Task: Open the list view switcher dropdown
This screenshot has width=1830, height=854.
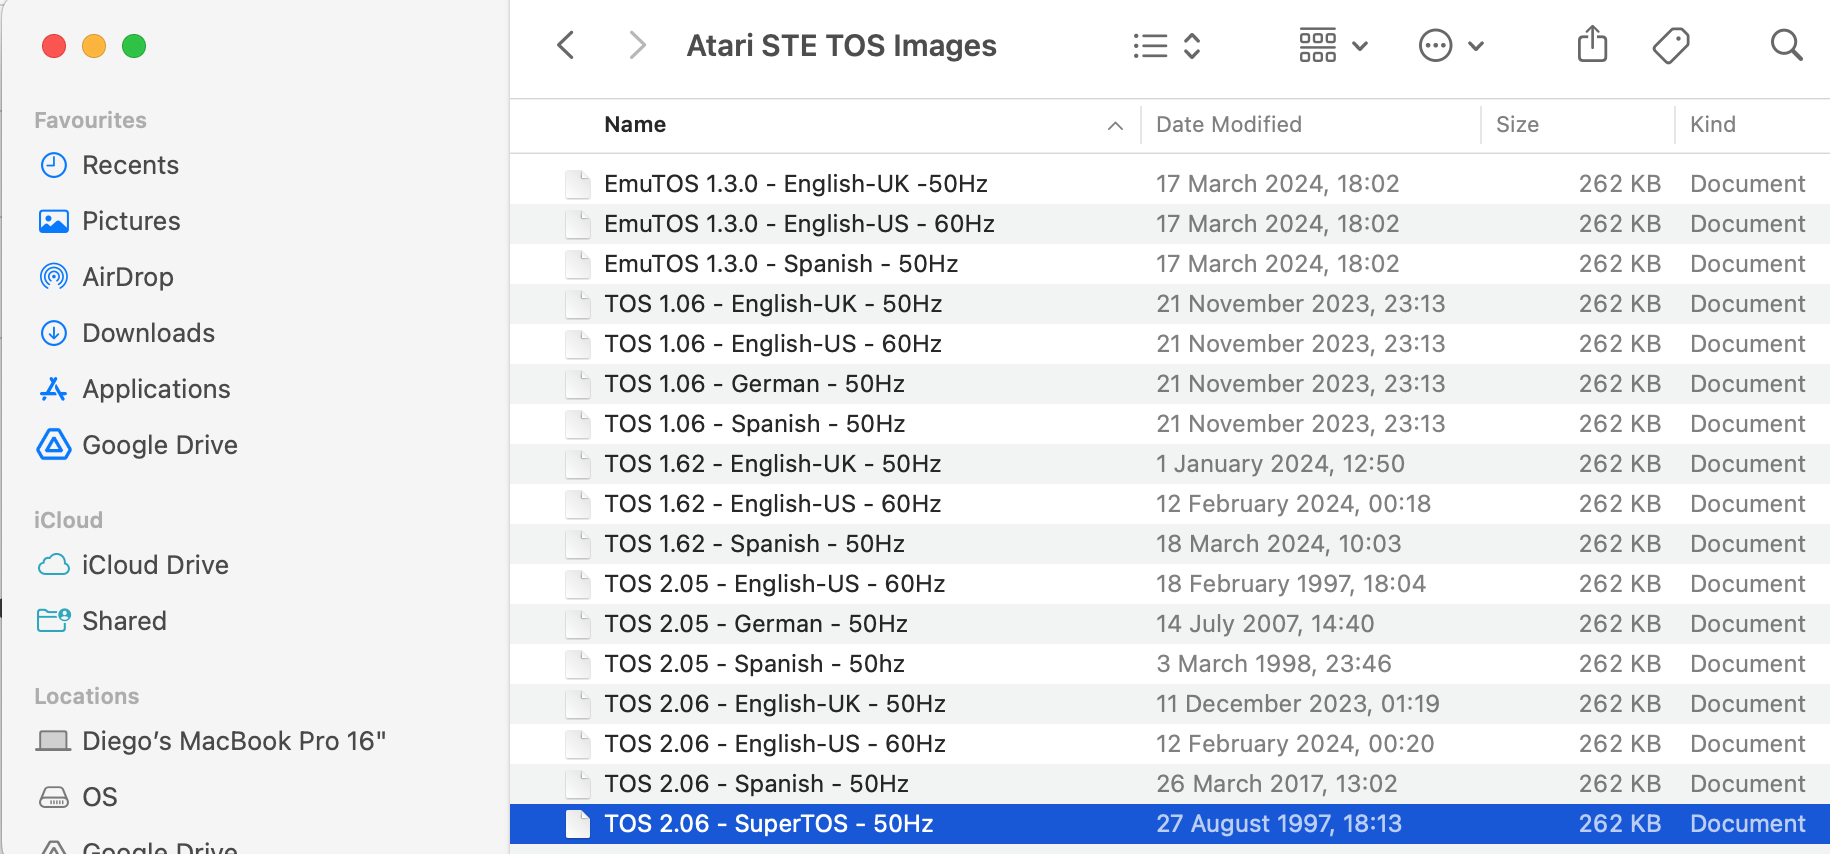Action: (1166, 46)
